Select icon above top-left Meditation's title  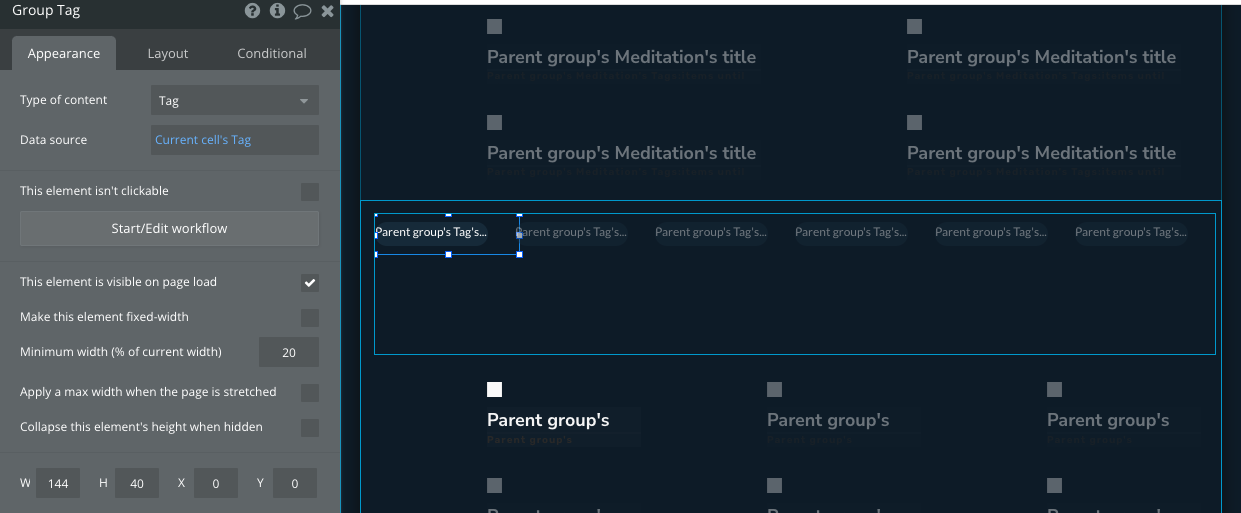[x=494, y=27]
